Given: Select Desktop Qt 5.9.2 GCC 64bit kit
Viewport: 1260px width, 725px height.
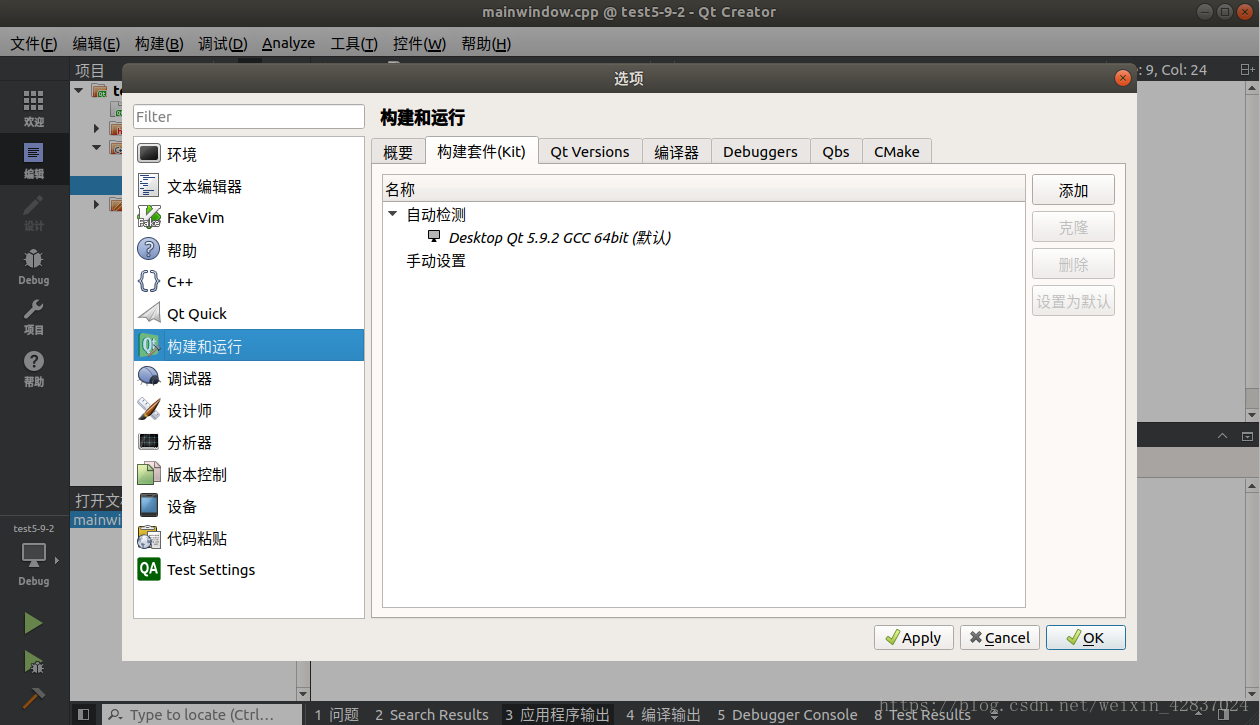Looking at the screenshot, I should coord(559,238).
